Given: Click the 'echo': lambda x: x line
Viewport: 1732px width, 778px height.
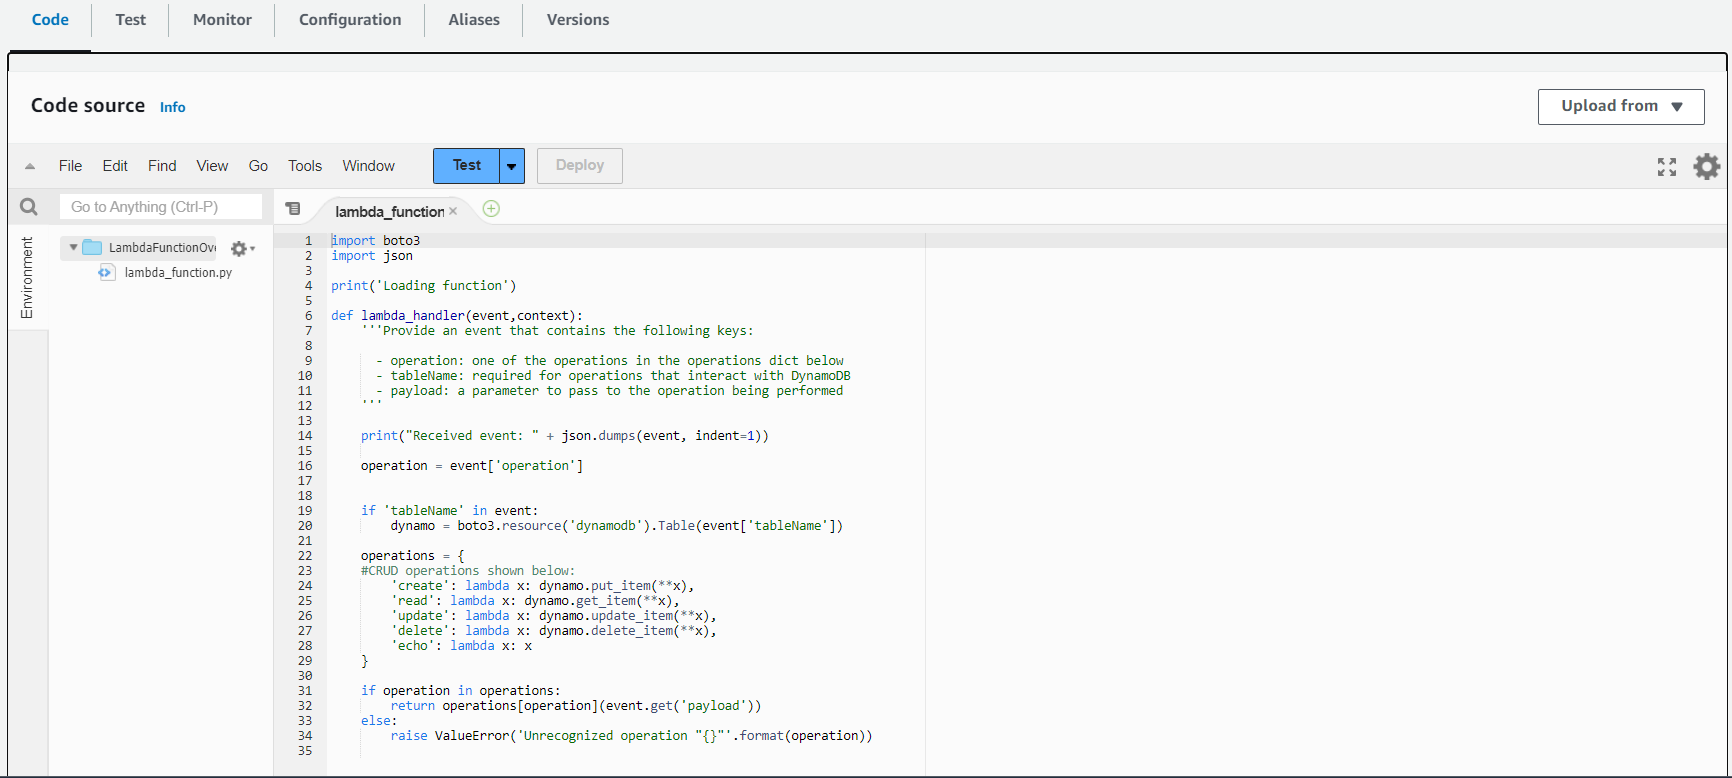Looking at the screenshot, I should coord(461,646).
